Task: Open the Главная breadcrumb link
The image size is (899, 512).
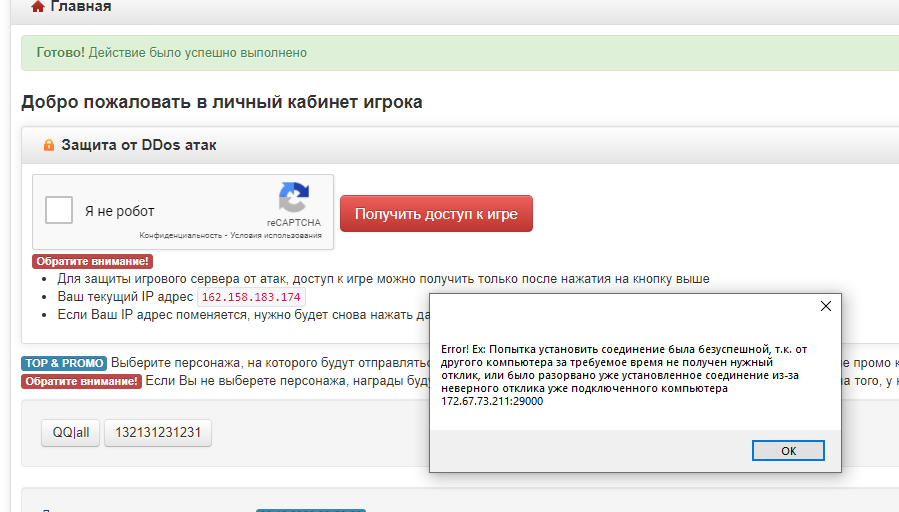Action: 80,7
